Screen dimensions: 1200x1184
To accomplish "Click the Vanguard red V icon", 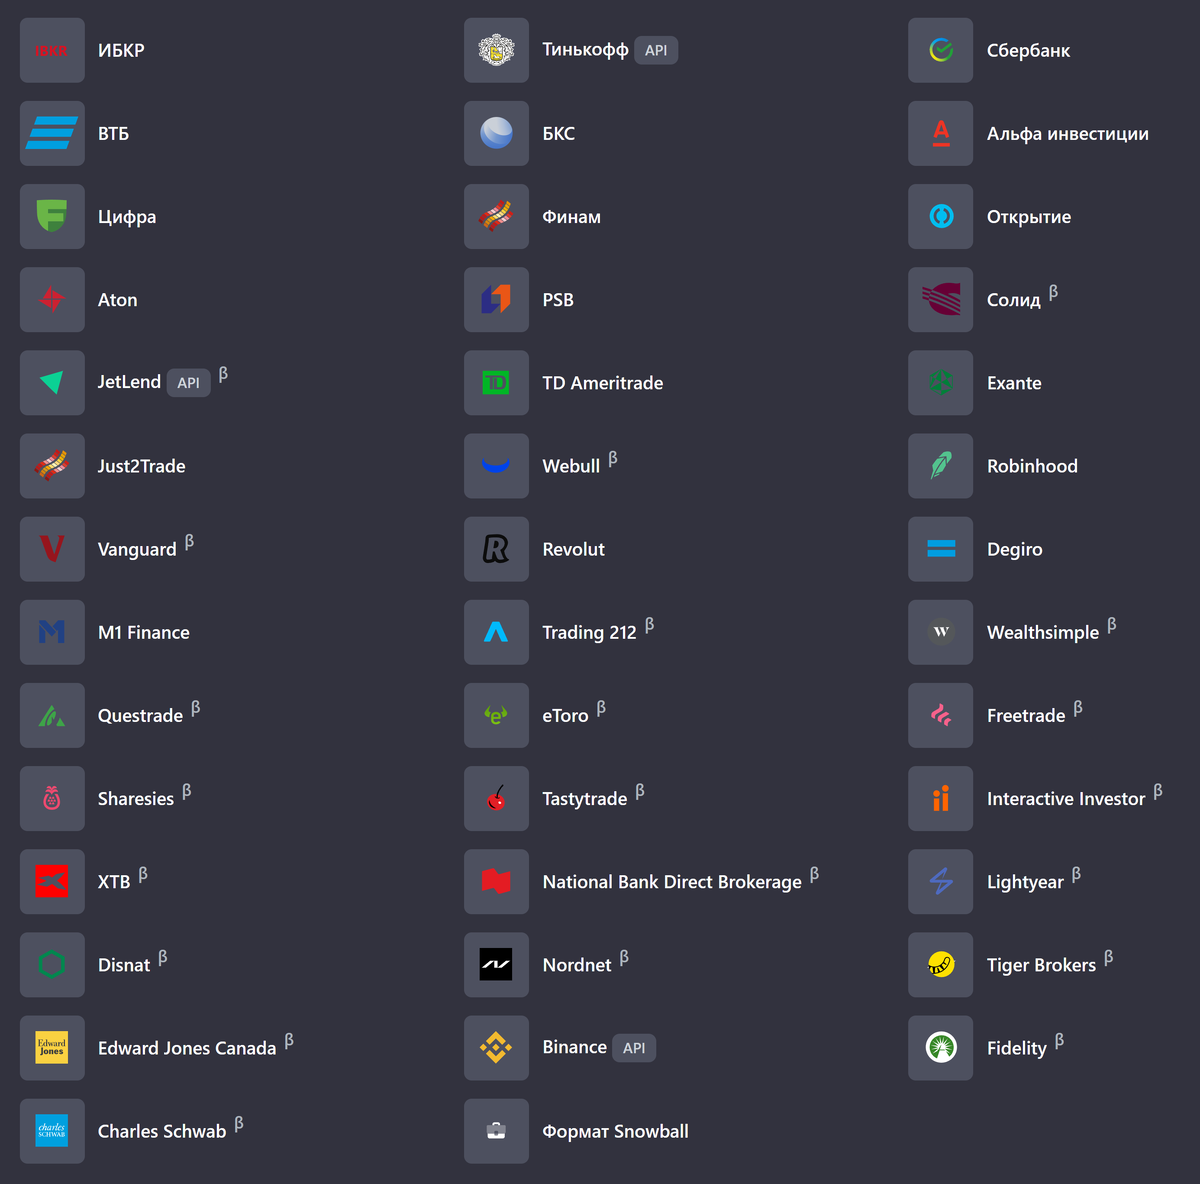I will (52, 548).
